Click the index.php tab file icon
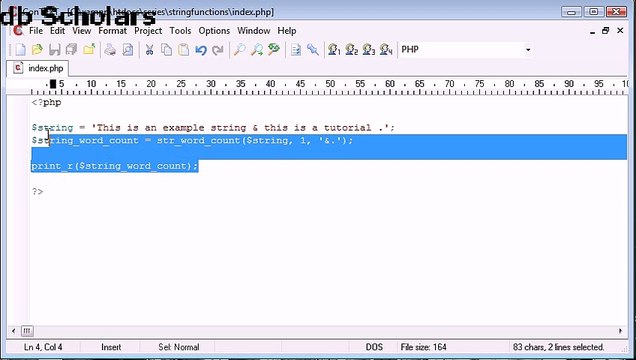 tap(18, 68)
